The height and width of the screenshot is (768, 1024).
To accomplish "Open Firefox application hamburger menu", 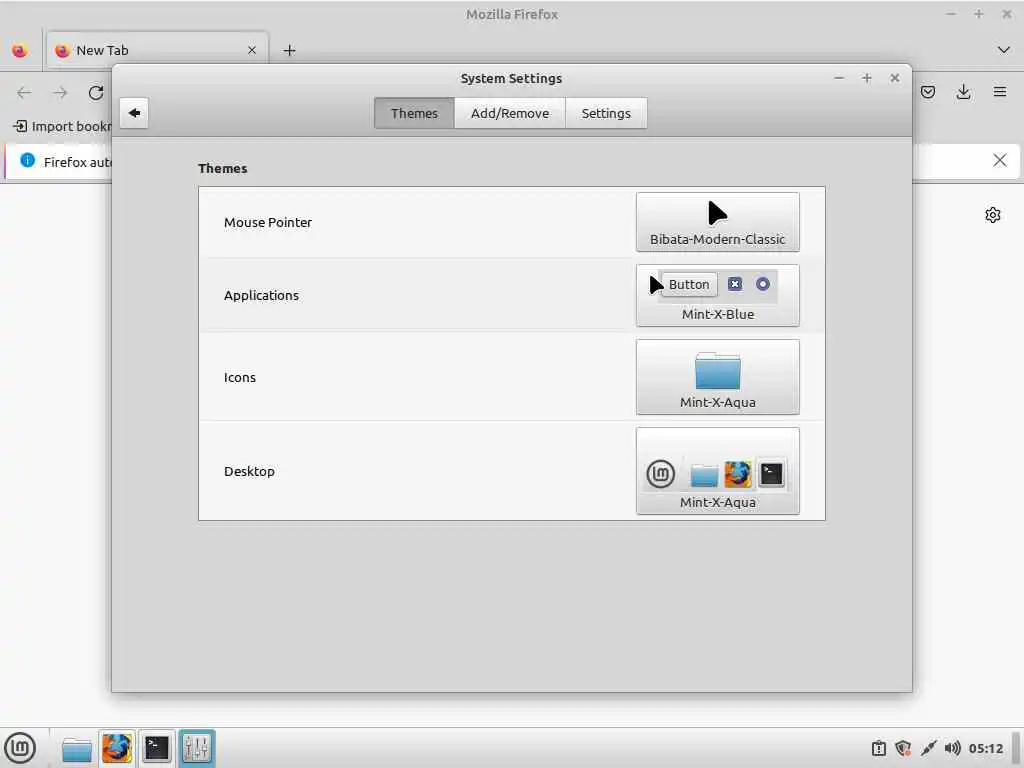I will (999, 92).
